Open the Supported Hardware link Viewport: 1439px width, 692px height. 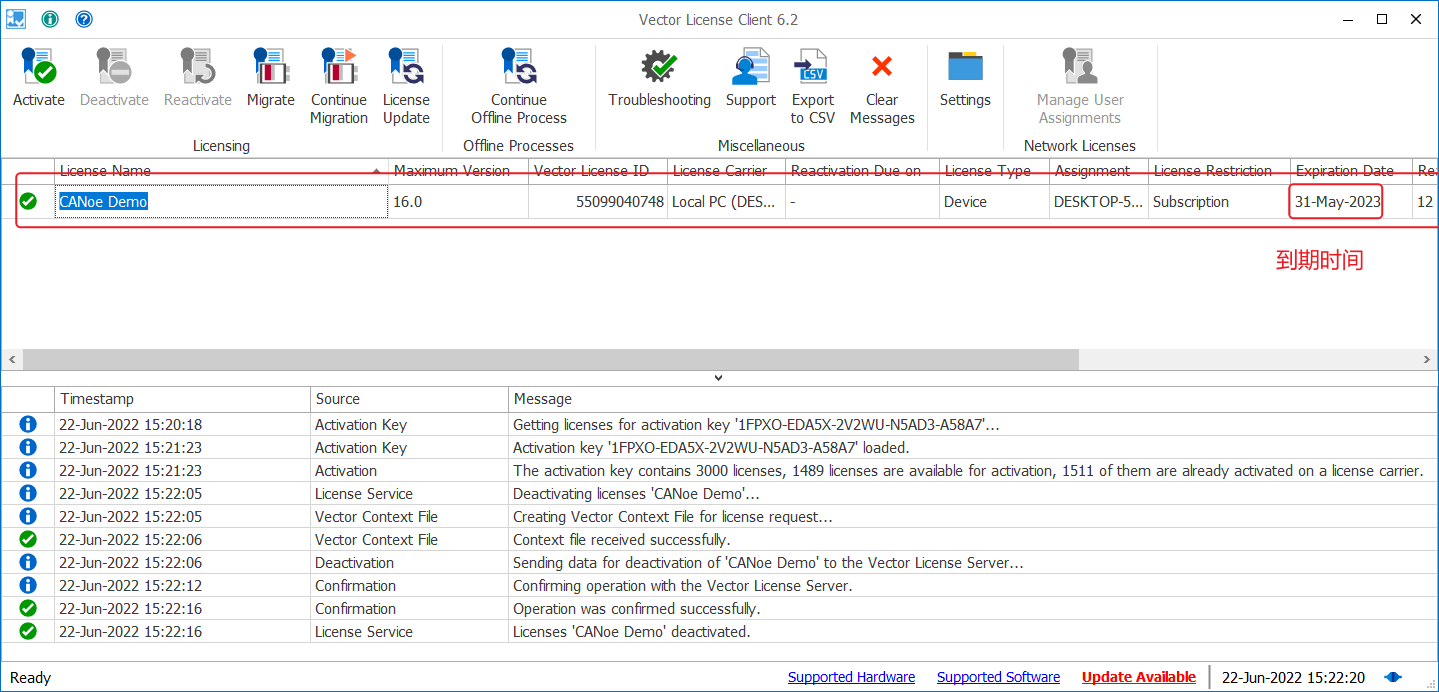click(851, 677)
